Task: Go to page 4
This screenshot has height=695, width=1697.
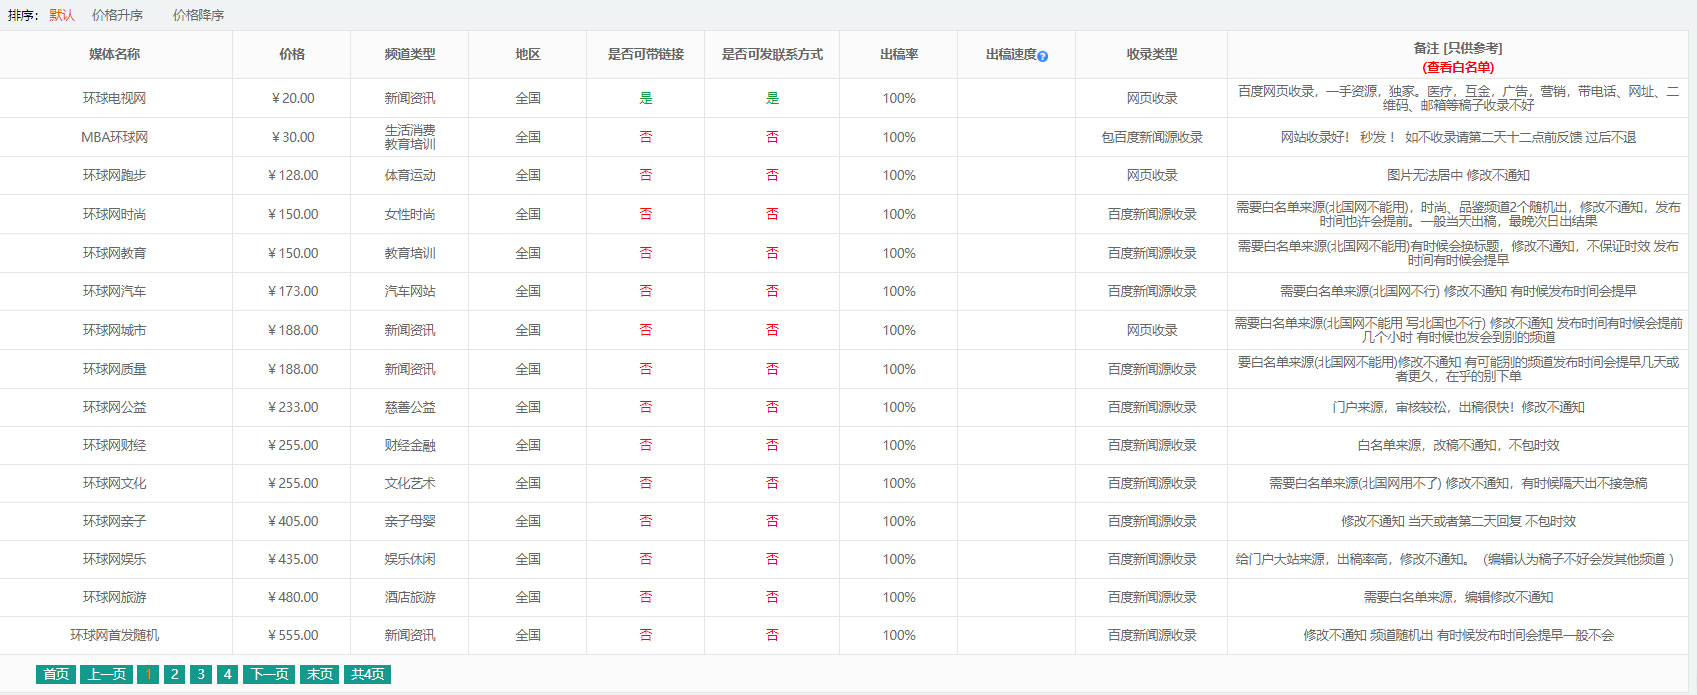Action: [228, 674]
